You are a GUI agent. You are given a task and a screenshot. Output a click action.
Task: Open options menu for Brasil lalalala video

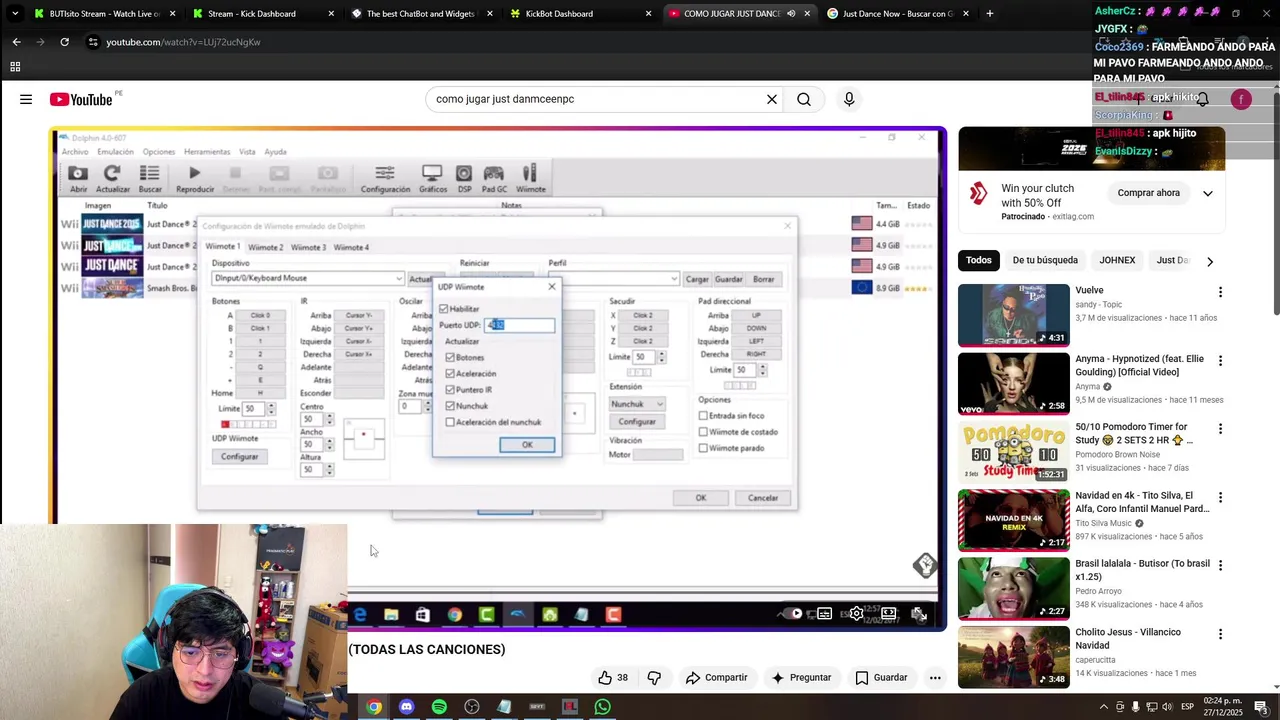1220,565
